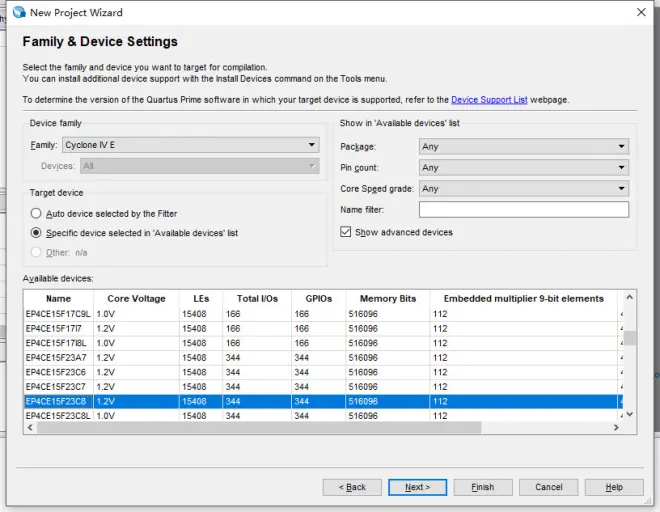Viewport: 660px width, 512px height.
Task: Click the device list scroll down arrow
Action: point(630,414)
